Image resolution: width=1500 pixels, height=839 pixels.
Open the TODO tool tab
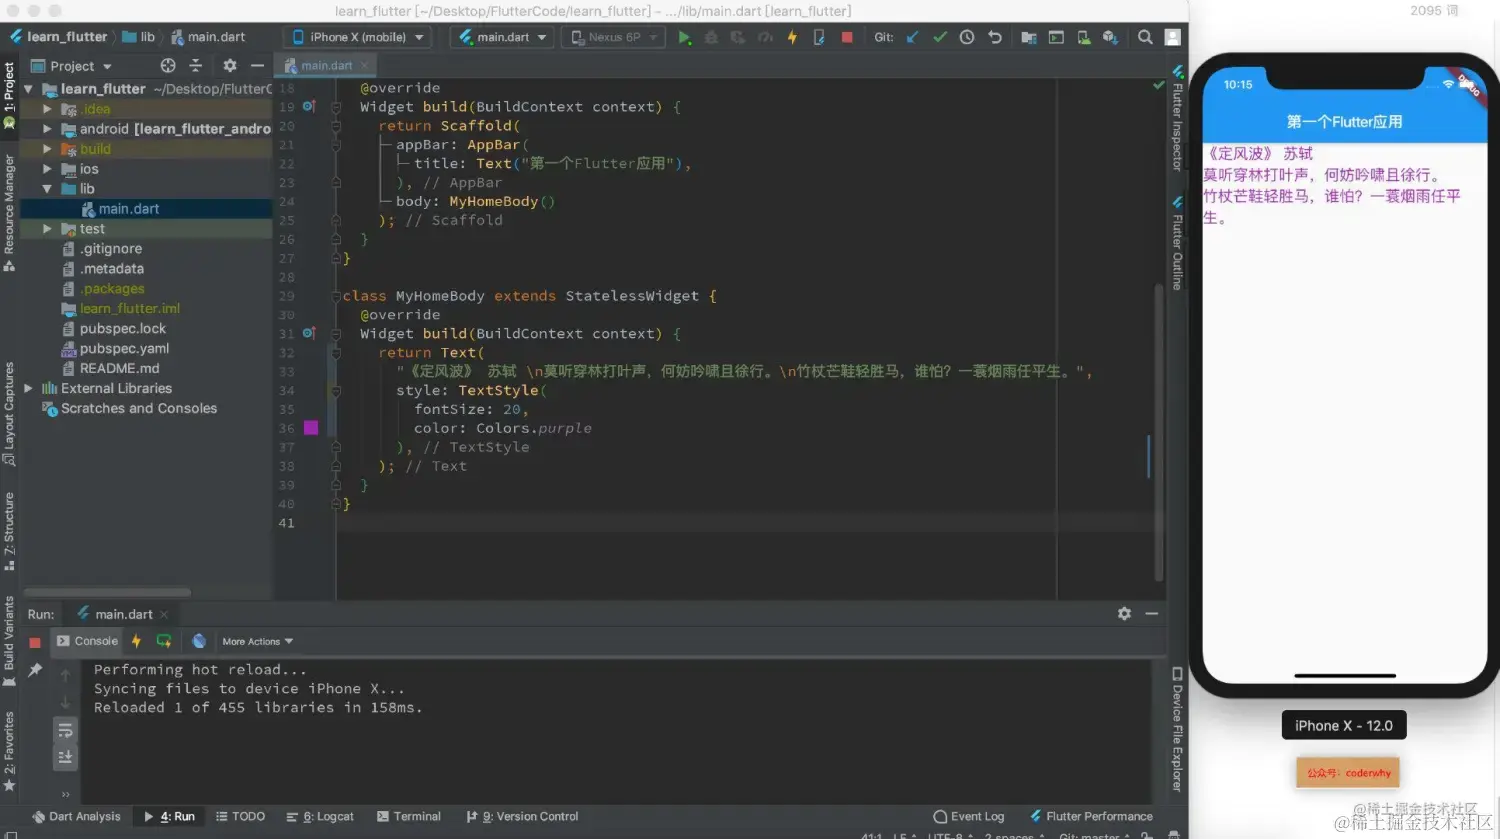[240, 816]
